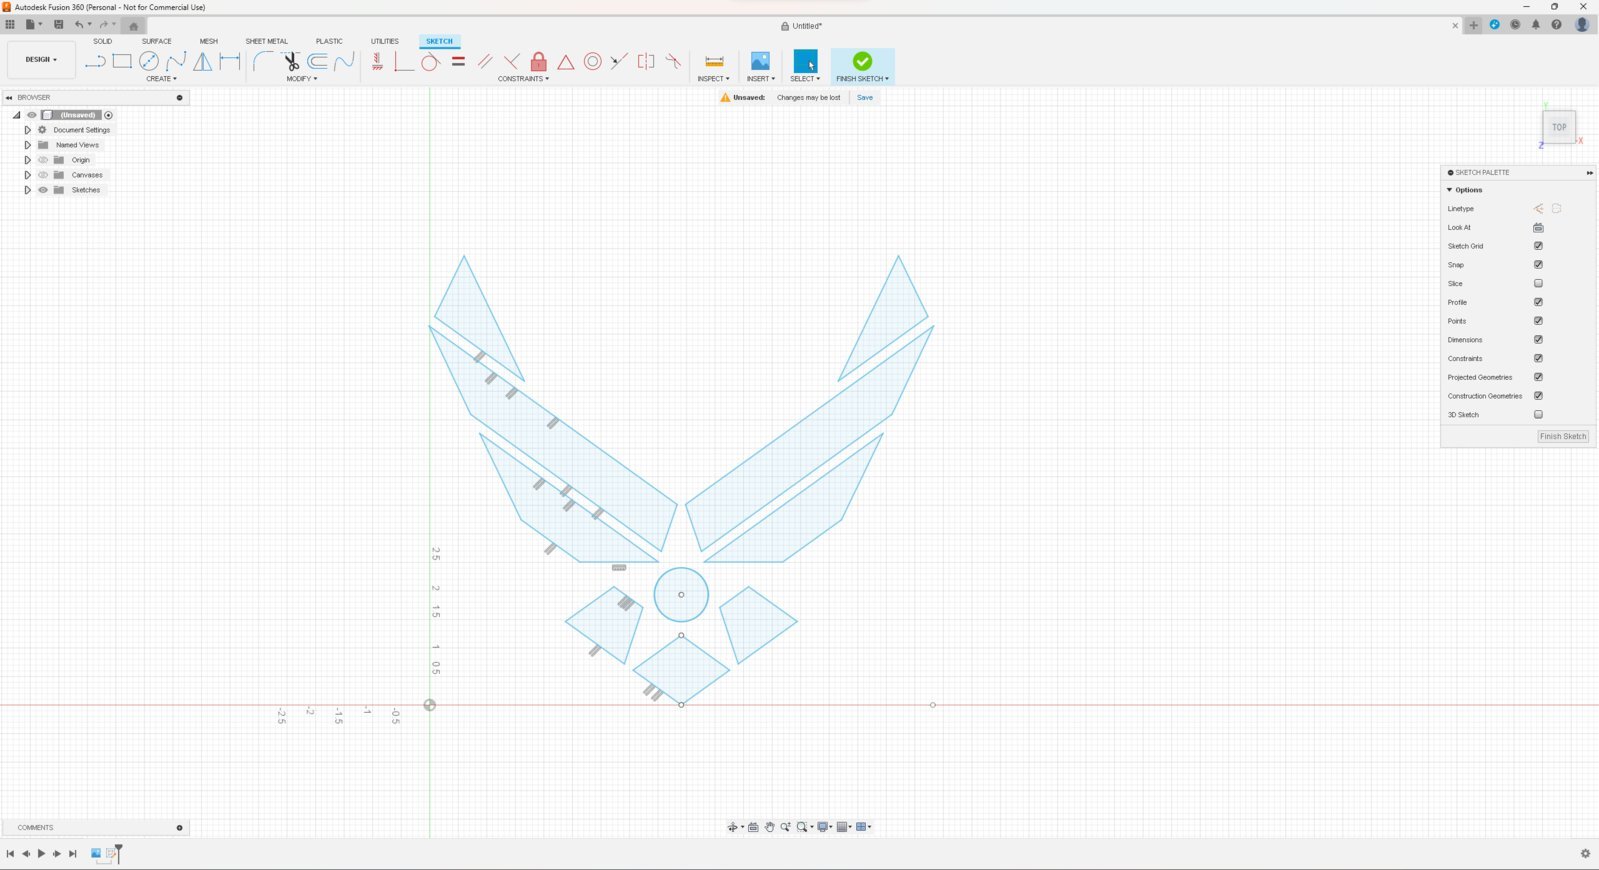The width and height of the screenshot is (1599, 870).
Task: Select the Fillet modify tool
Action: pyautogui.click(x=263, y=62)
